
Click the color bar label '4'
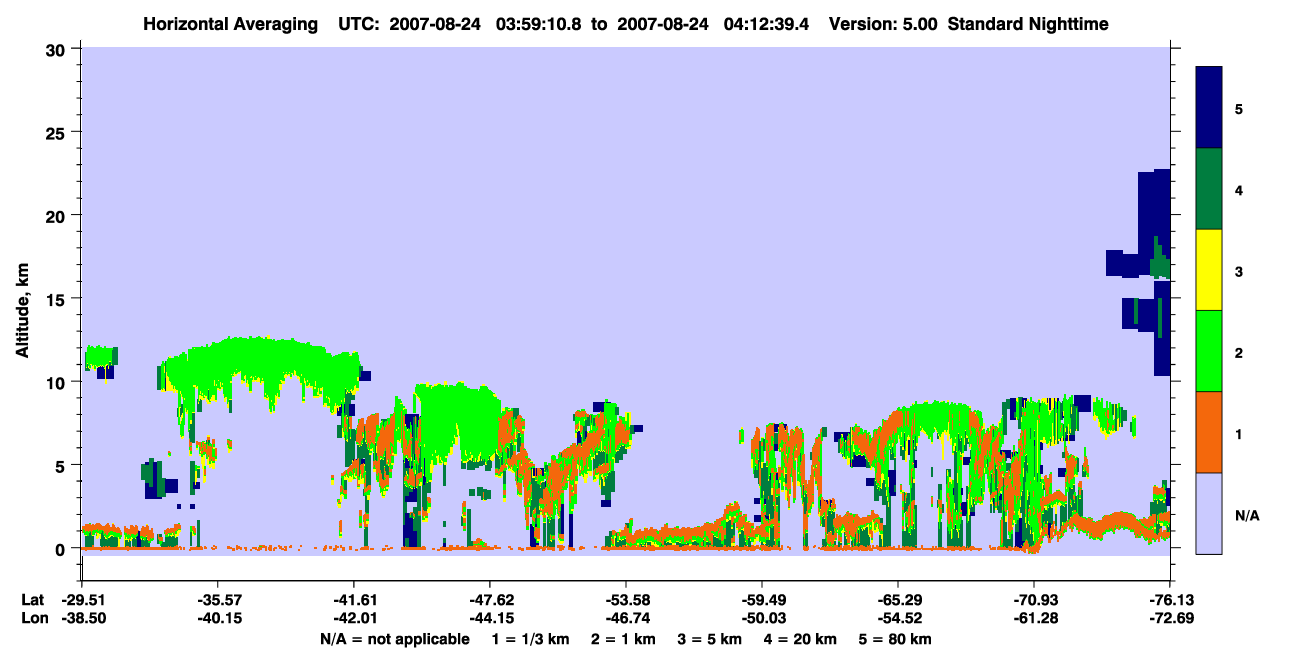(x=1239, y=190)
